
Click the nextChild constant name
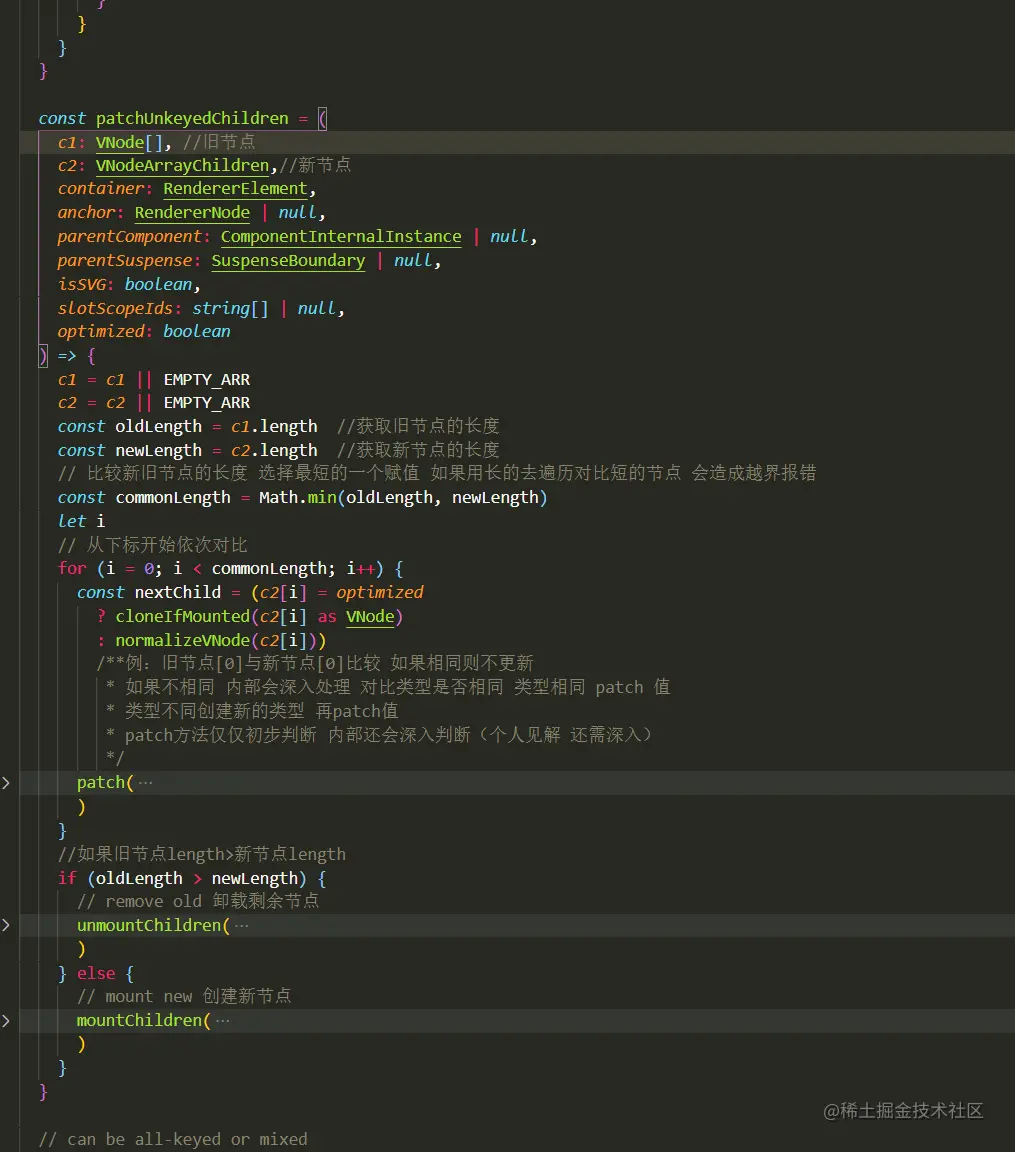coord(177,592)
